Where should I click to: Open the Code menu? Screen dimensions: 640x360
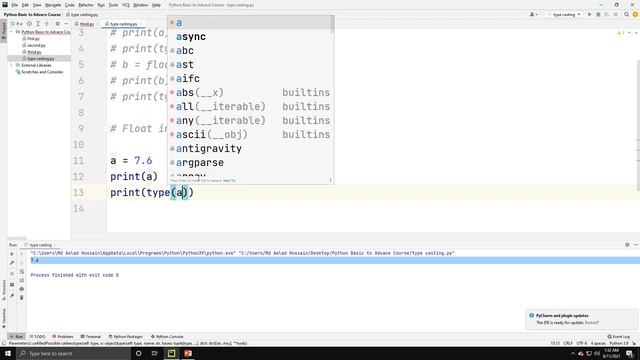tap(70, 5)
